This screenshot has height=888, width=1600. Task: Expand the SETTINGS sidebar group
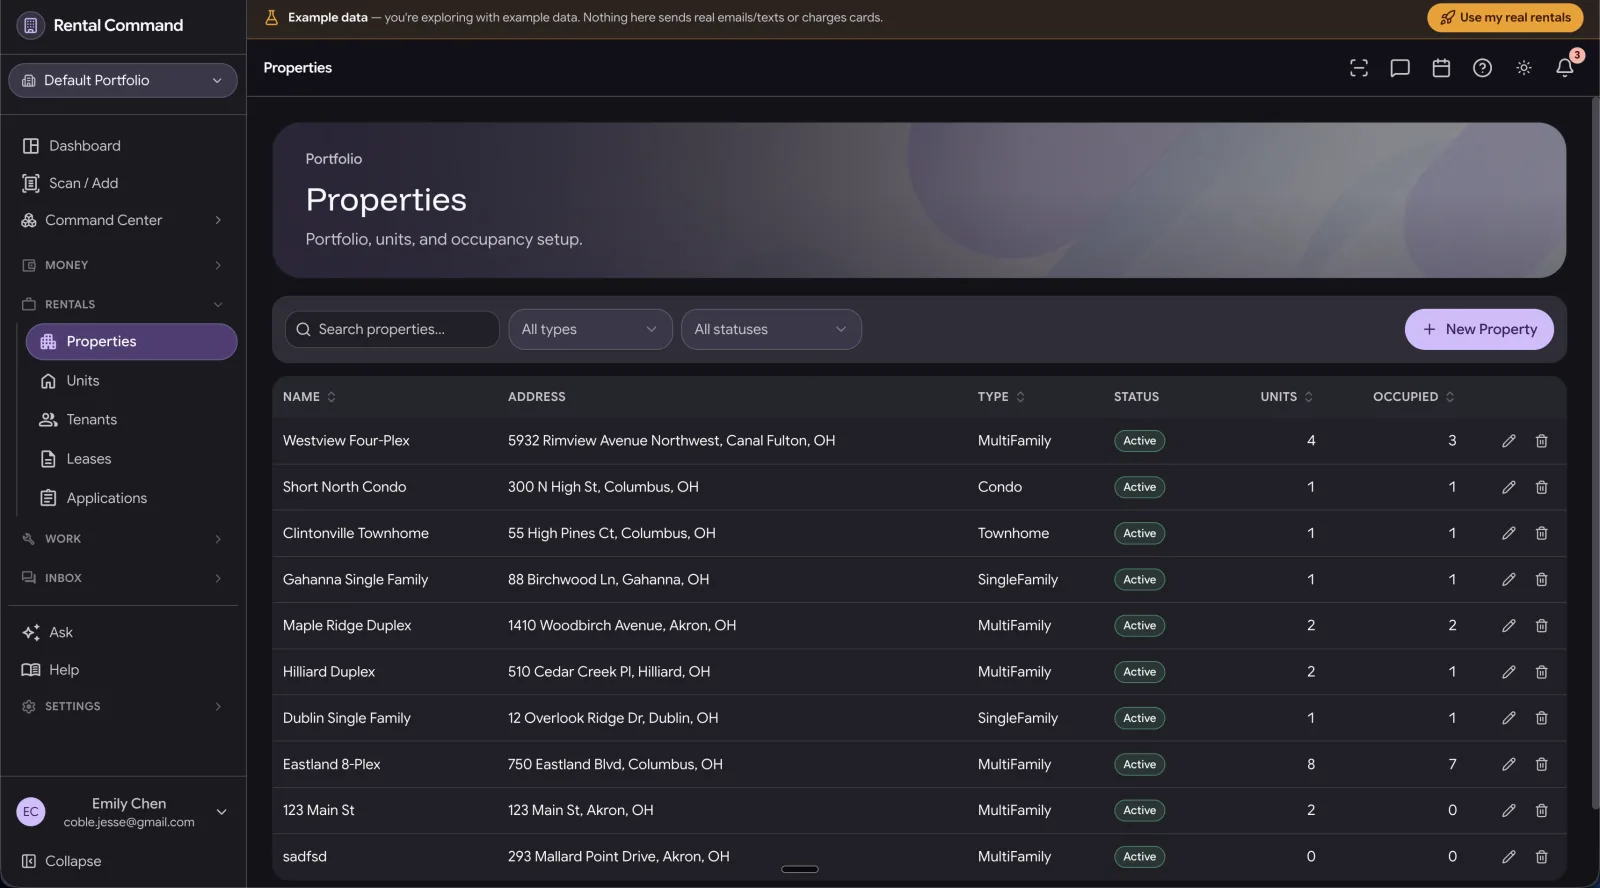pos(123,706)
